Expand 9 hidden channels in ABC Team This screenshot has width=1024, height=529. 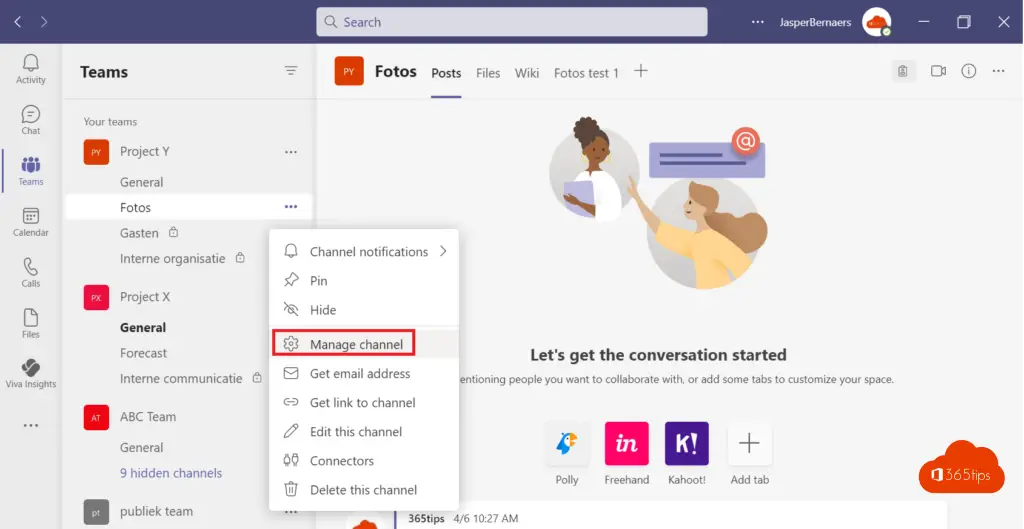[171, 473]
